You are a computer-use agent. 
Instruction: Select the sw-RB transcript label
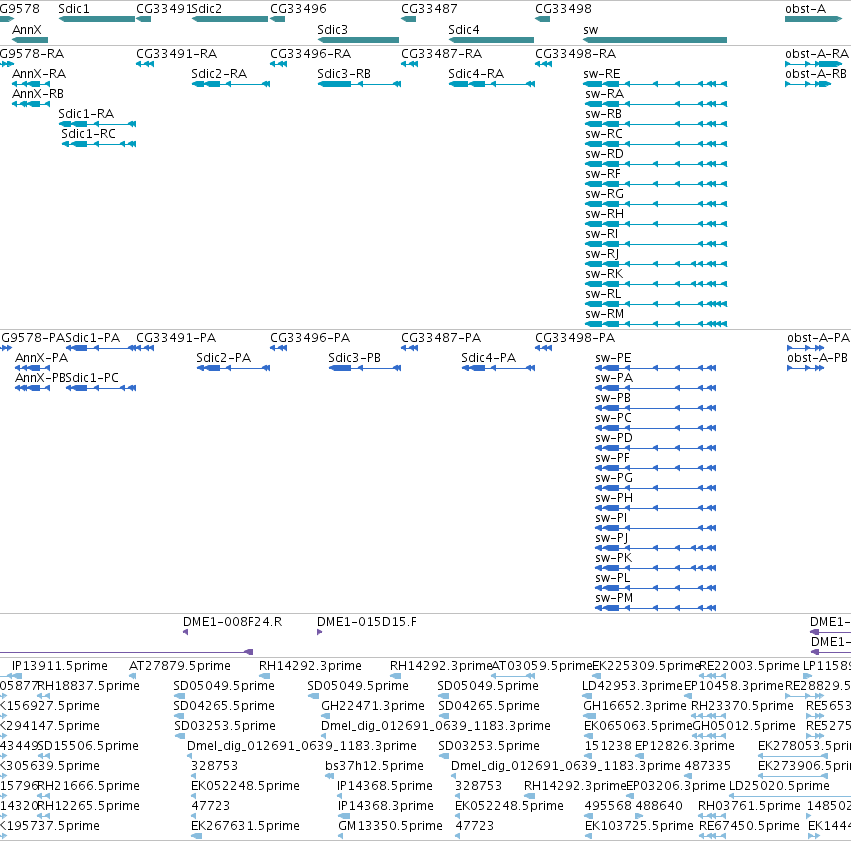point(604,113)
